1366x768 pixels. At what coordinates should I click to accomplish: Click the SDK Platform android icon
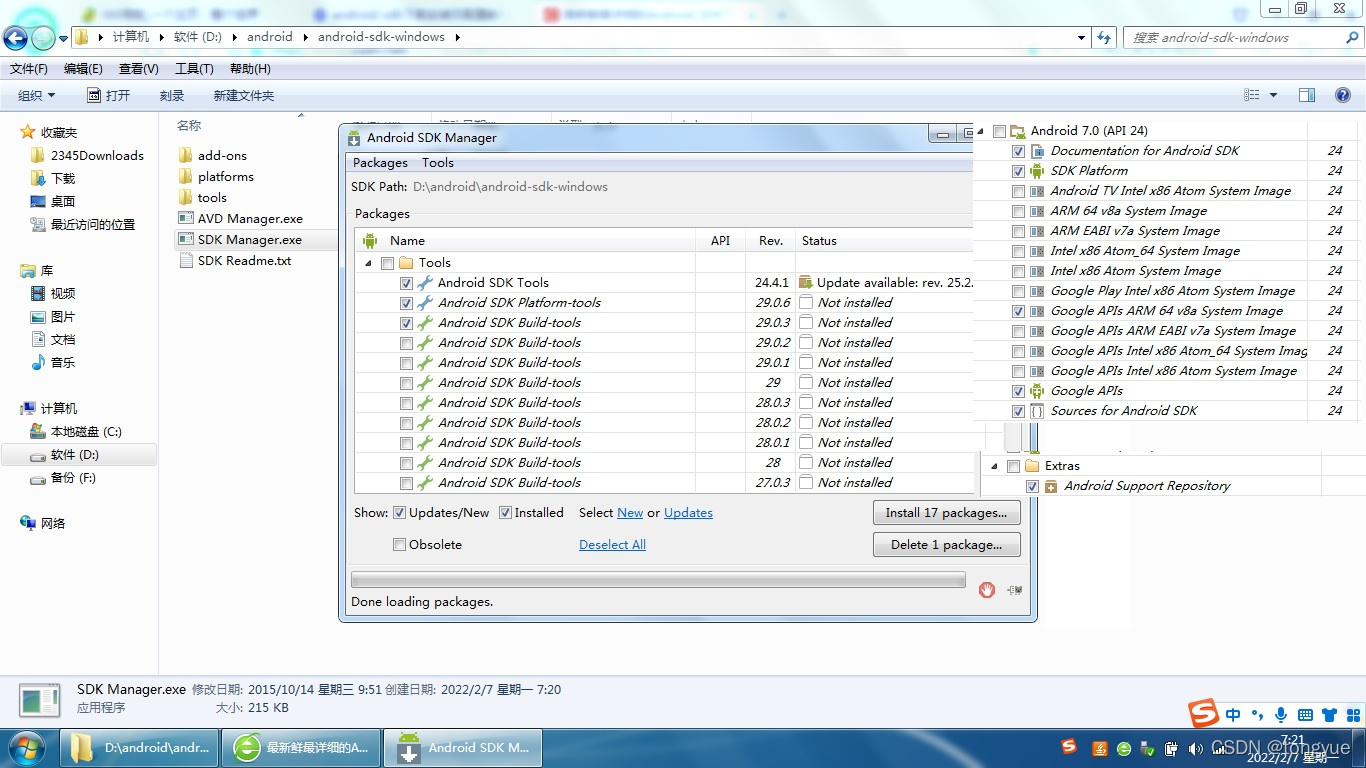(1038, 170)
